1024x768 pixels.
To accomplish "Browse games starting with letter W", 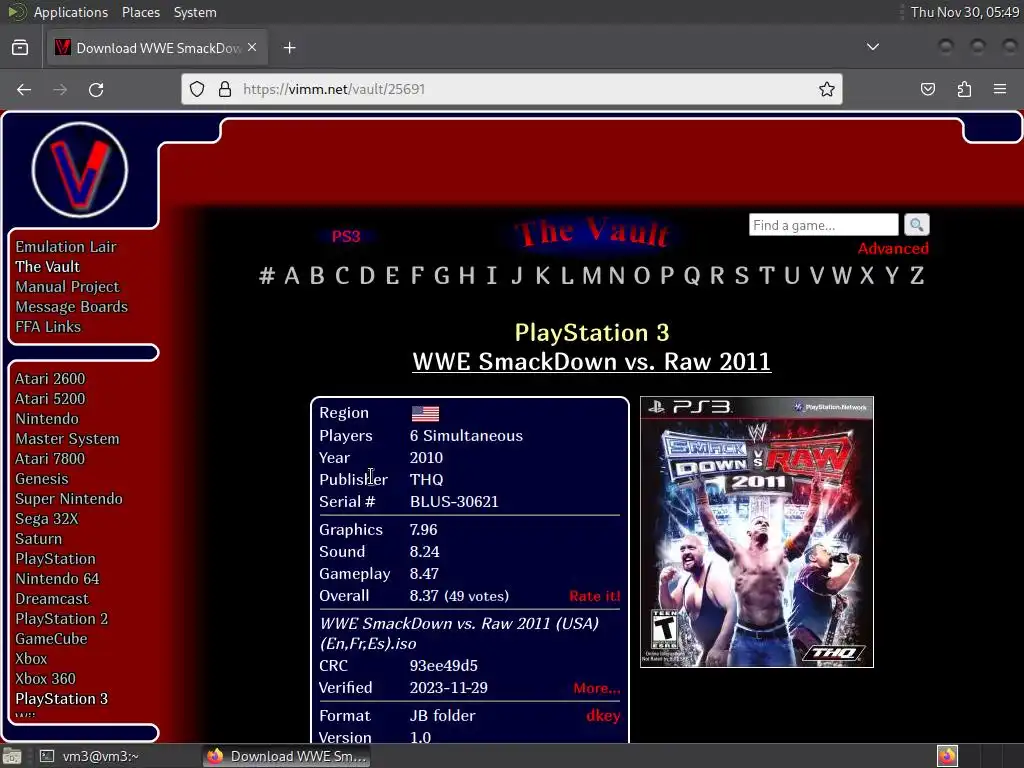I will [842, 276].
